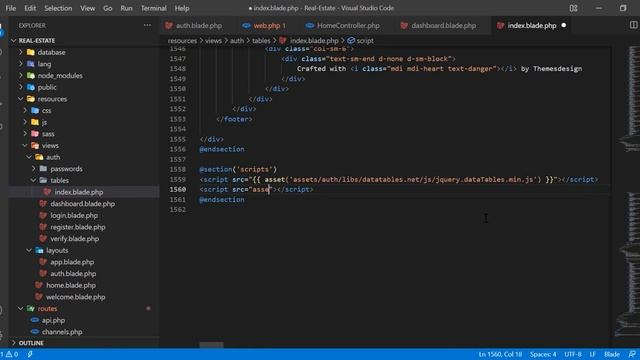The height and width of the screenshot is (360, 640).
Task: Open the Selection menu
Action: [58, 8]
